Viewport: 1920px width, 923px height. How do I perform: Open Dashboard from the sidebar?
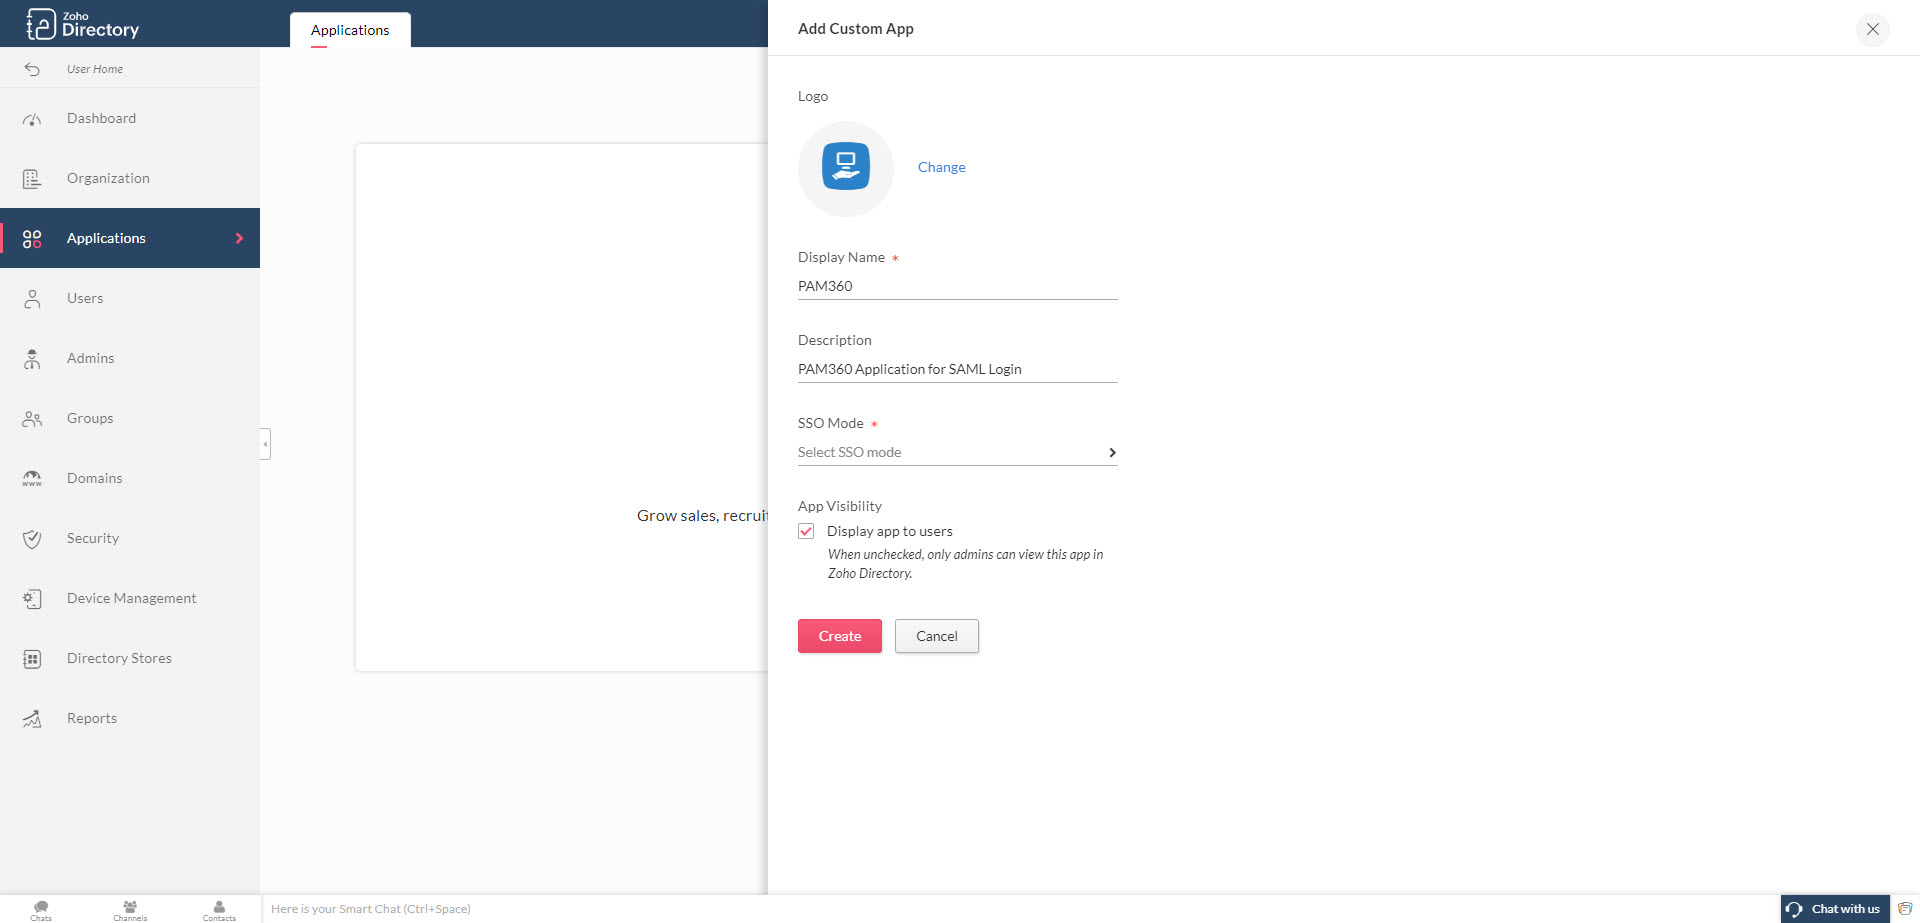coord(130,118)
